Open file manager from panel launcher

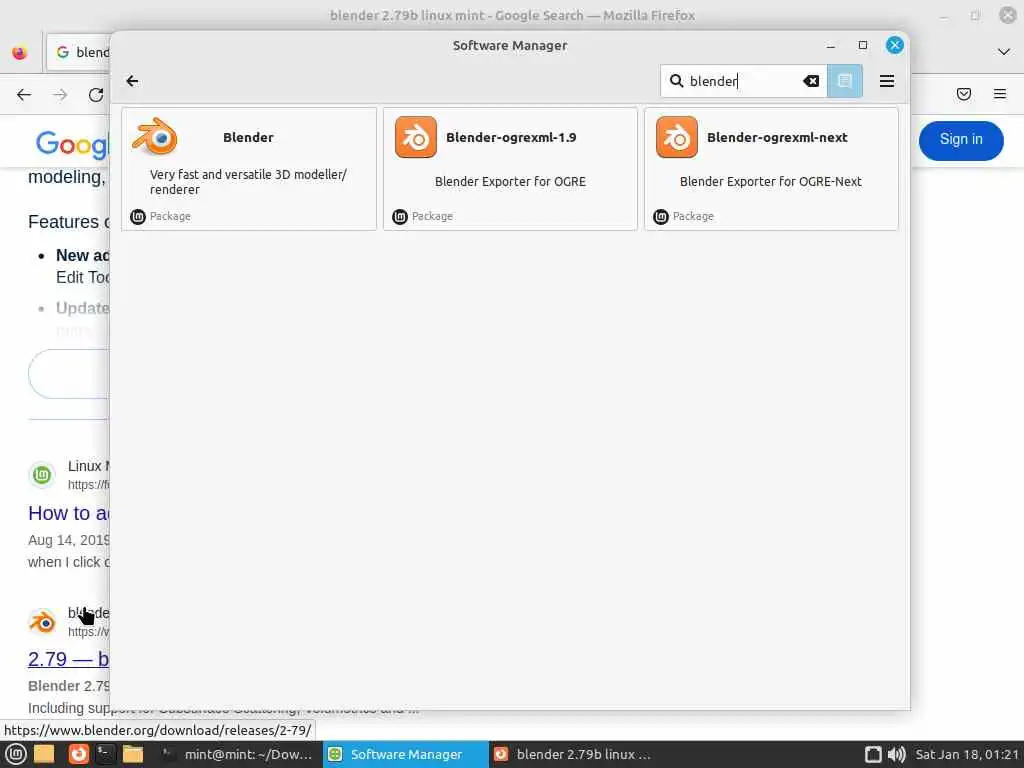(x=133, y=754)
